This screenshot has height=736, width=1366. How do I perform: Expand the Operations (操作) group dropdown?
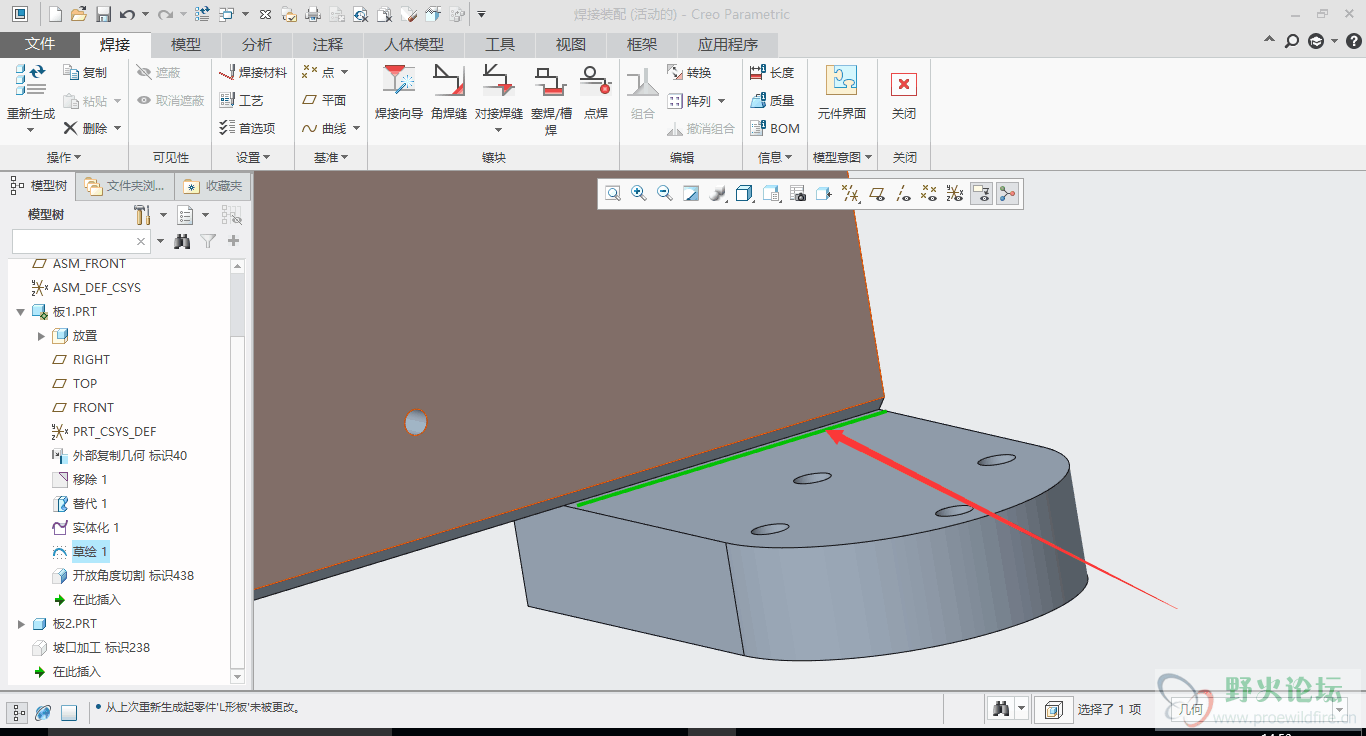pyautogui.click(x=64, y=157)
